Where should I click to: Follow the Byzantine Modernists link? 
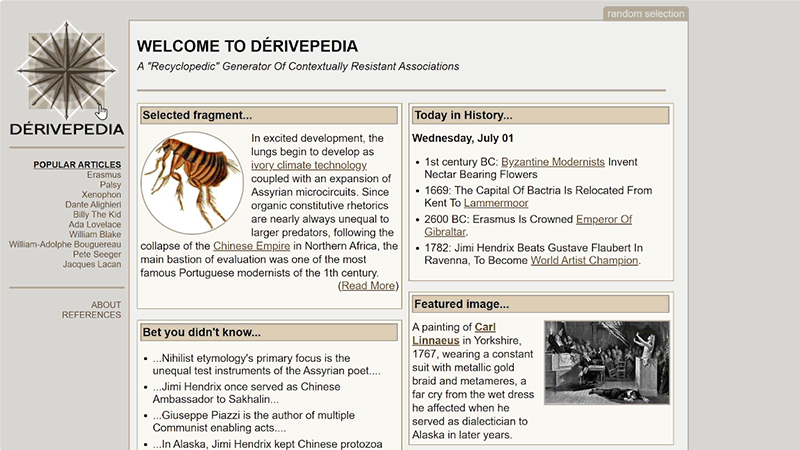[553, 162]
